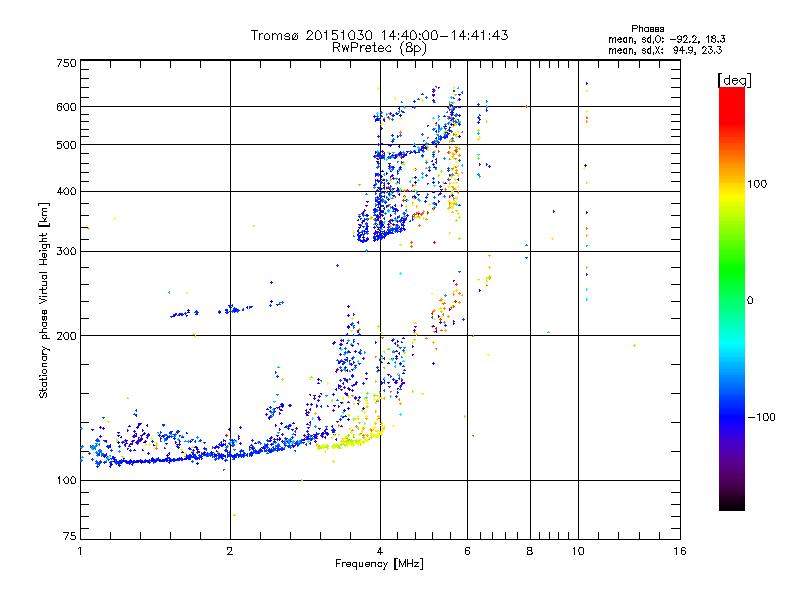The height and width of the screenshot is (600, 800).
Task: Click the 'mean, sd,X: 94.9, 23.3' line
Action: [665, 50]
